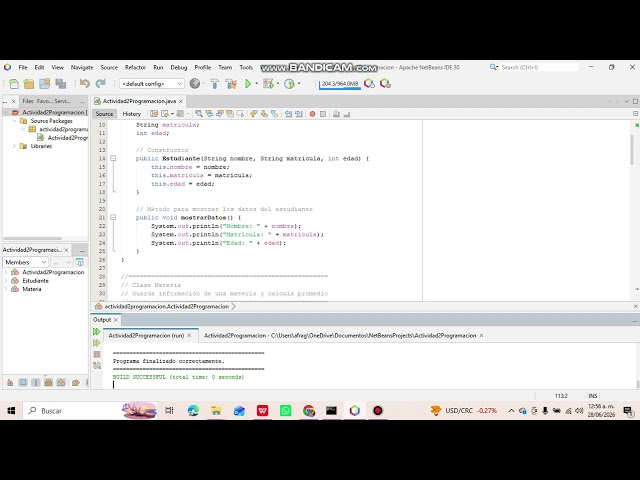
Task: Shift line left icon in editor toolbar
Action: coord(288,114)
